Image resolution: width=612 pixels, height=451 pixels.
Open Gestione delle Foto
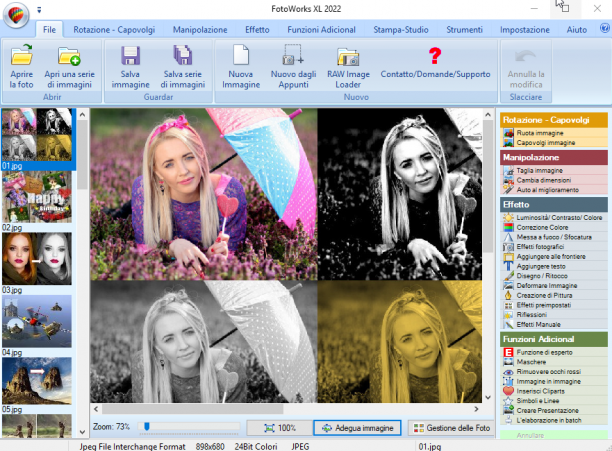[452, 428]
